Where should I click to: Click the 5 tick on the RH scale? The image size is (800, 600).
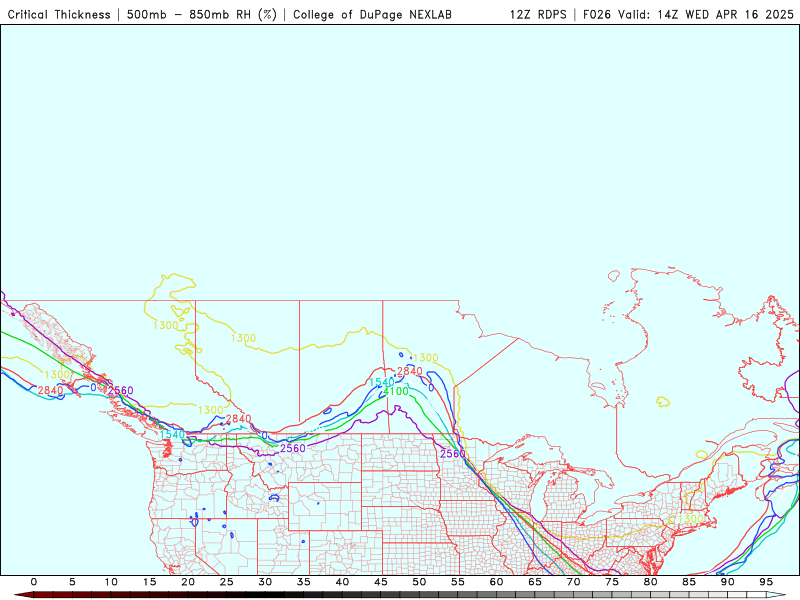(72, 582)
